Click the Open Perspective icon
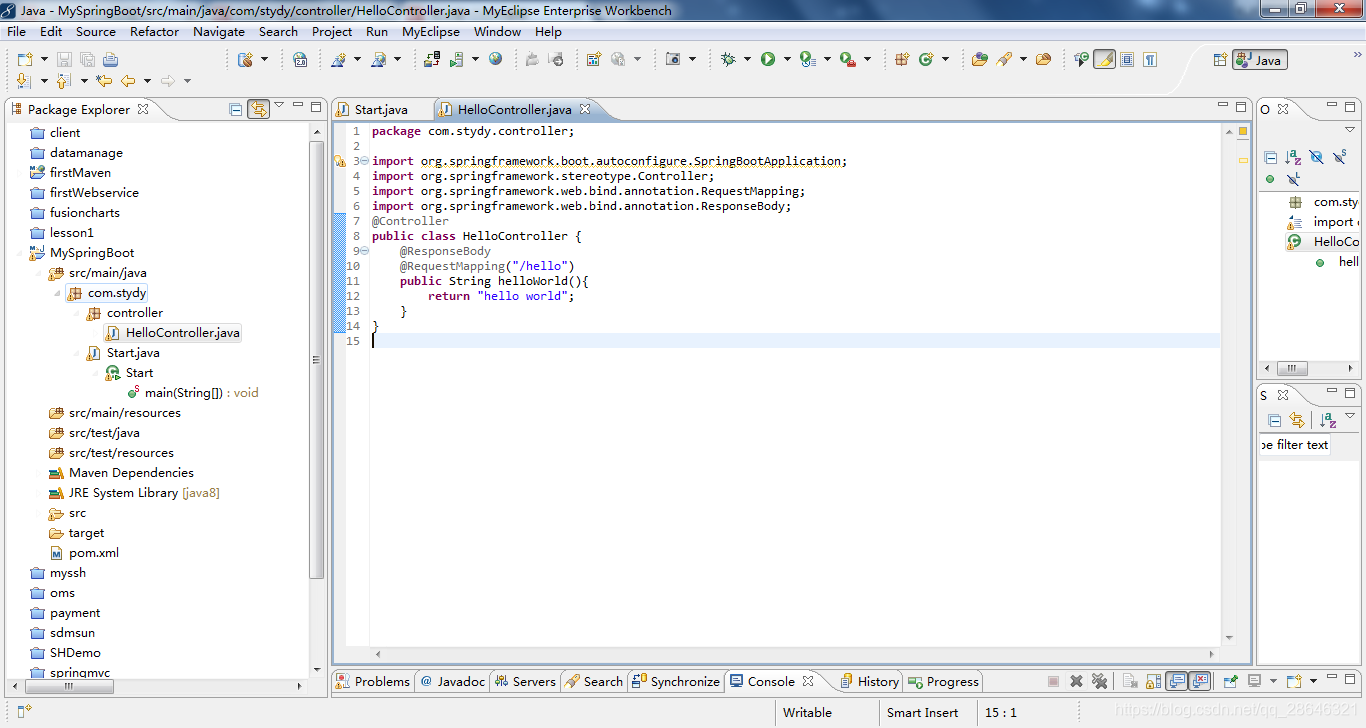Screen dimensions: 1366x728 (1220, 60)
